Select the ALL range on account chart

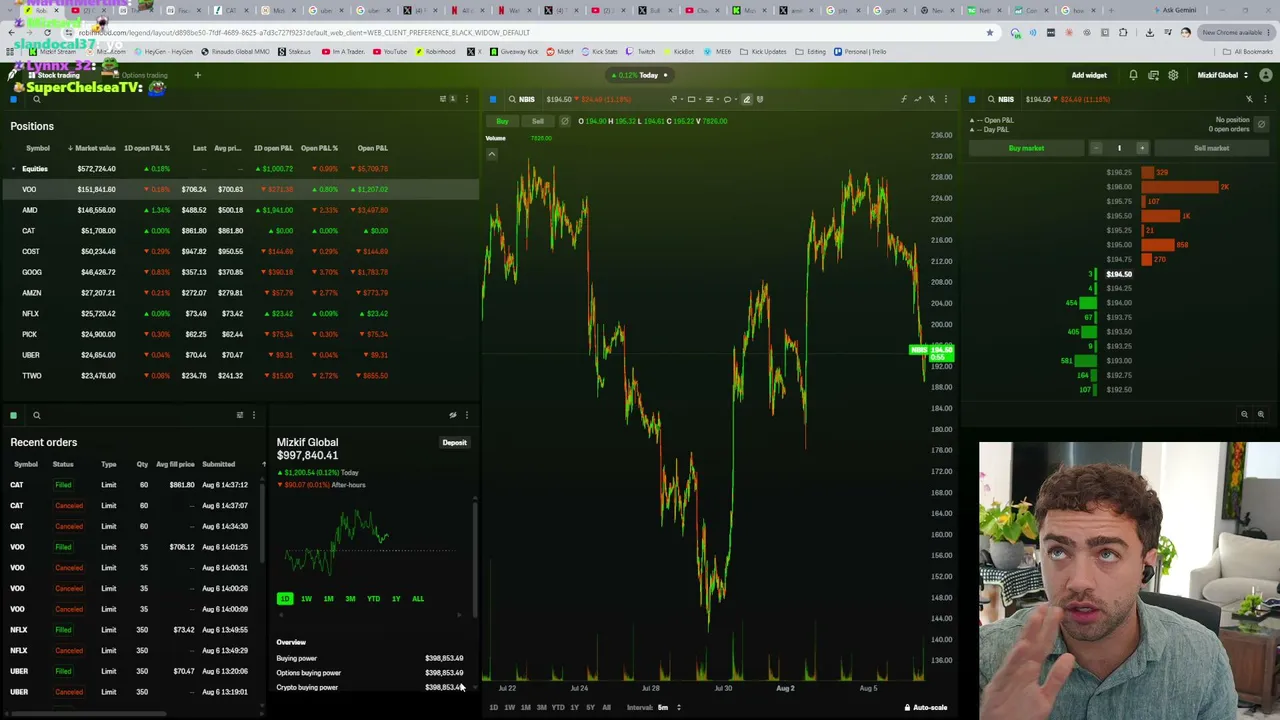click(x=418, y=599)
